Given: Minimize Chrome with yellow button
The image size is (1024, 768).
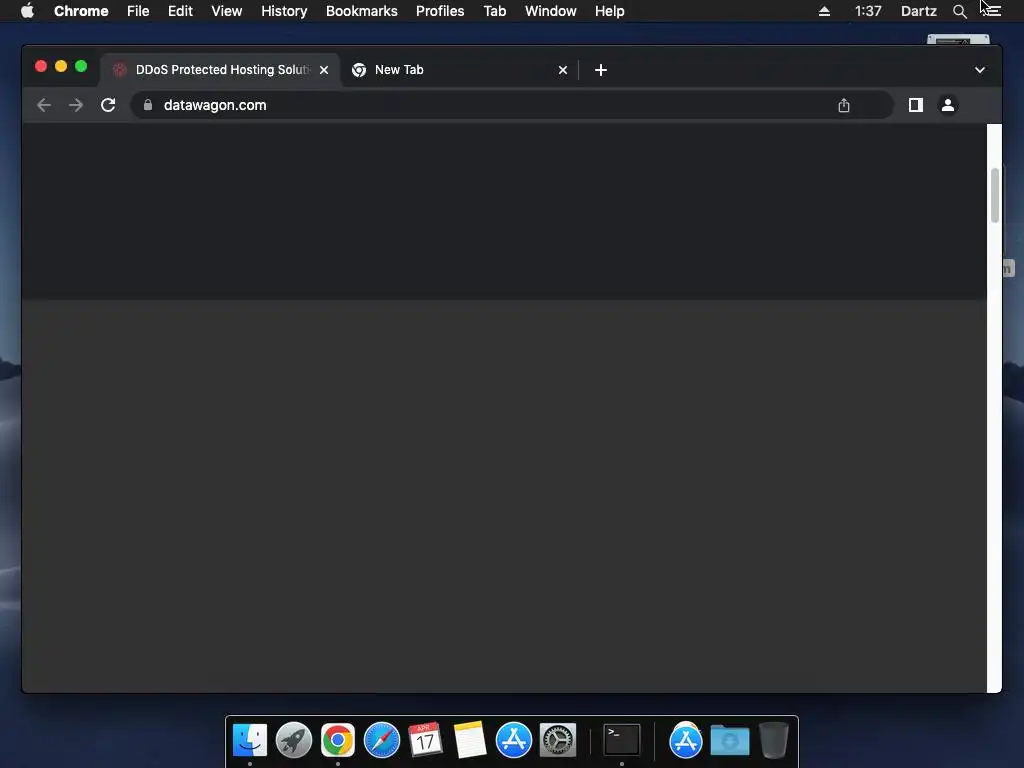Looking at the screenshot, I should 61,66.
